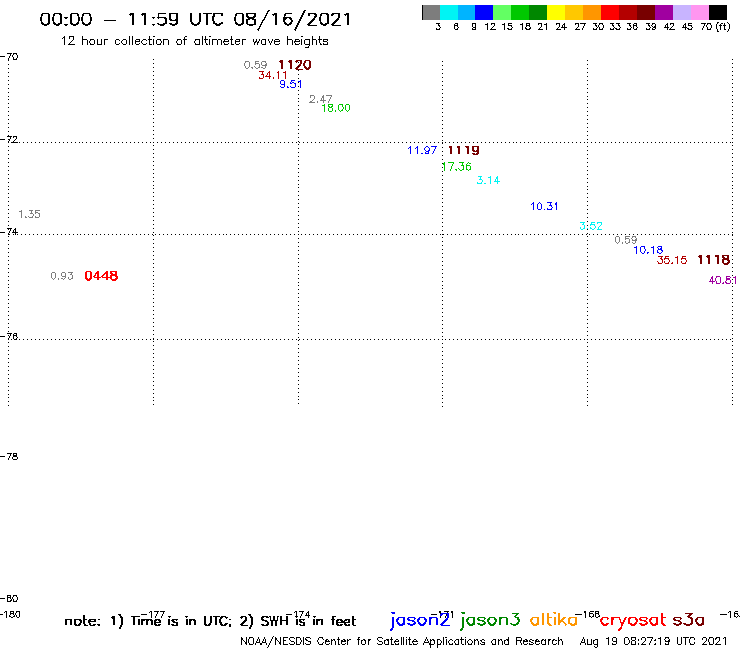Click the time stamp 1120
The width and height of the screenshot is (740, 650).
pos(294,65)
